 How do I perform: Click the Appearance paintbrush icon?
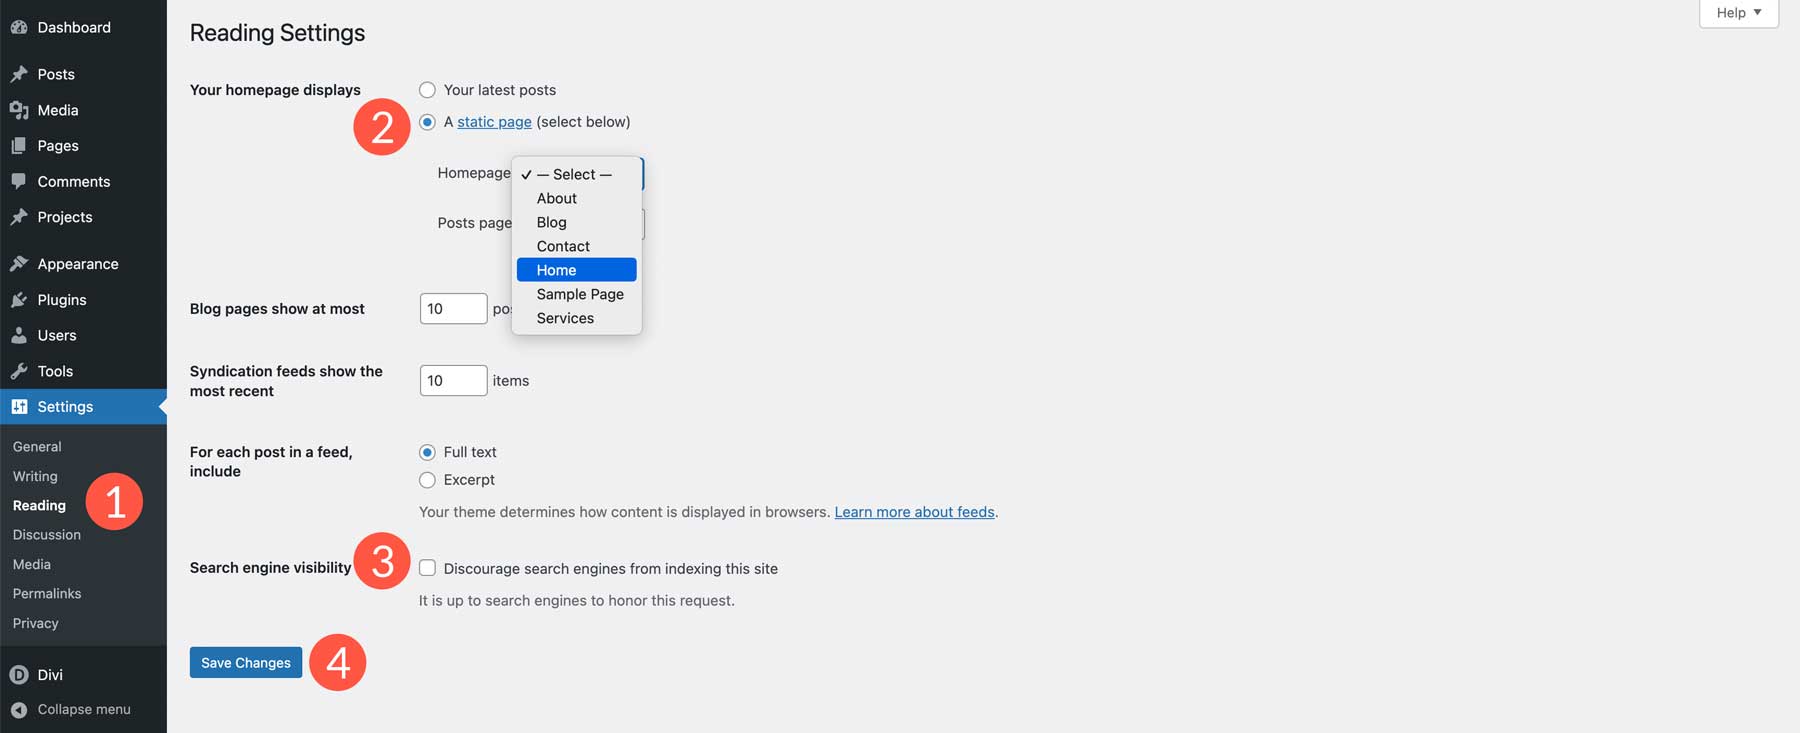point(19,264)
